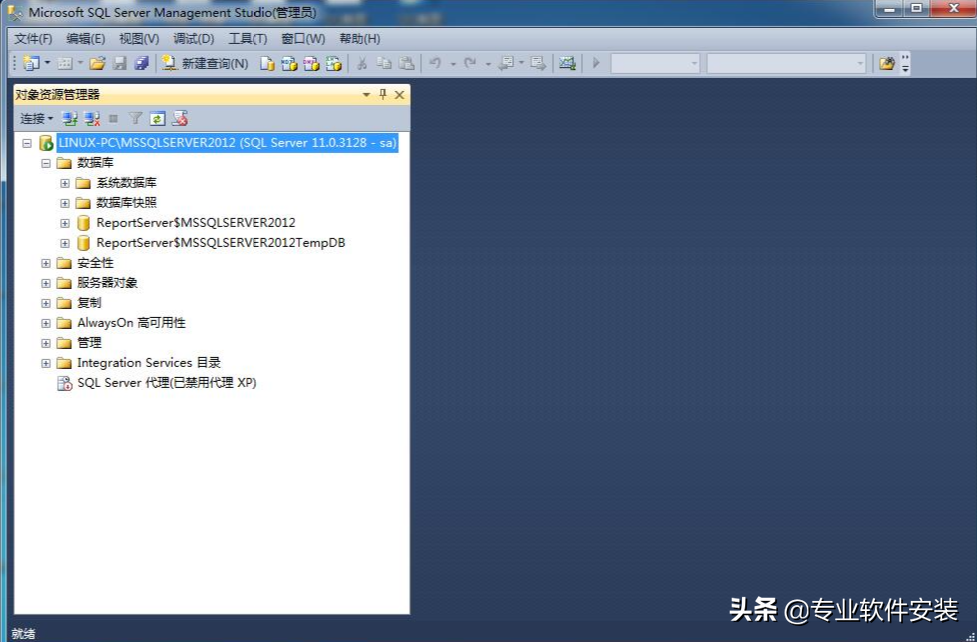The height and width of the screenshot is (642, 977).
Task: Collapse the LINUX-PC\MSSQLSERVER2012 server node
Action: click(27, 143)
